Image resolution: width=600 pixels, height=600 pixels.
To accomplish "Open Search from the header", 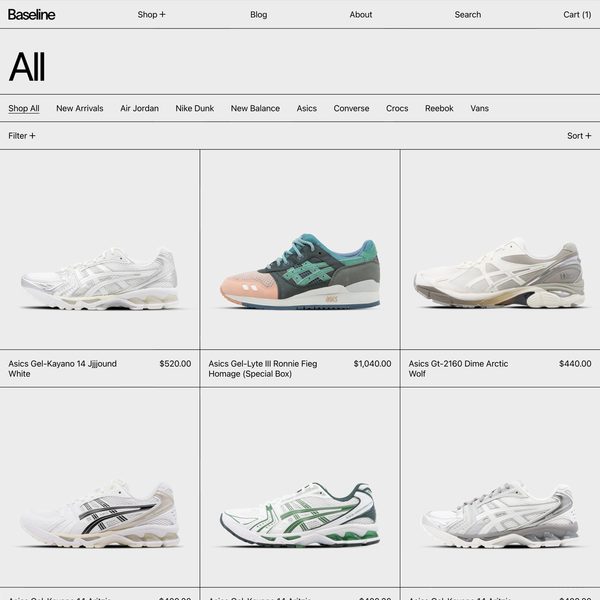I will [468, 15].
